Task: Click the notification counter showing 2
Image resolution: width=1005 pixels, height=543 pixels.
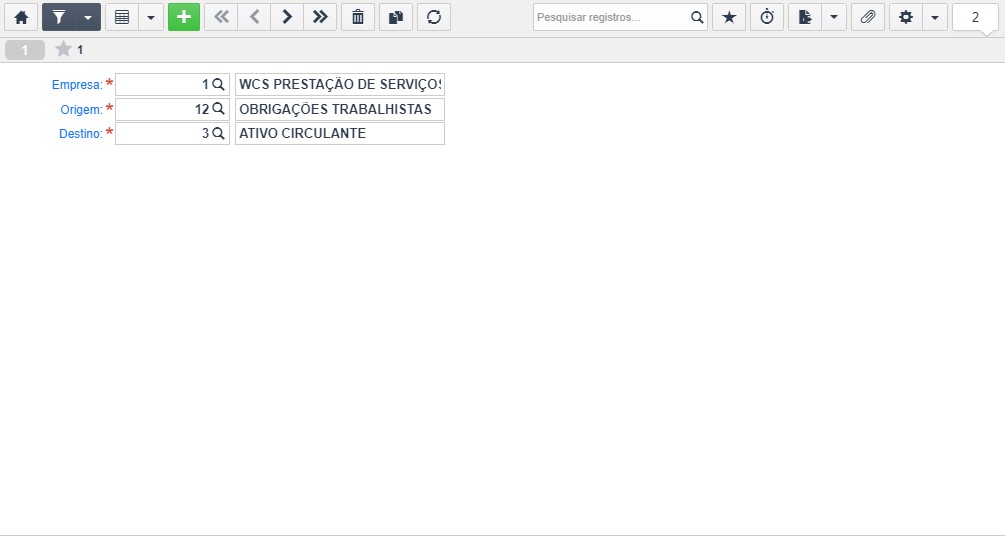Action: [x=976, y=17]
